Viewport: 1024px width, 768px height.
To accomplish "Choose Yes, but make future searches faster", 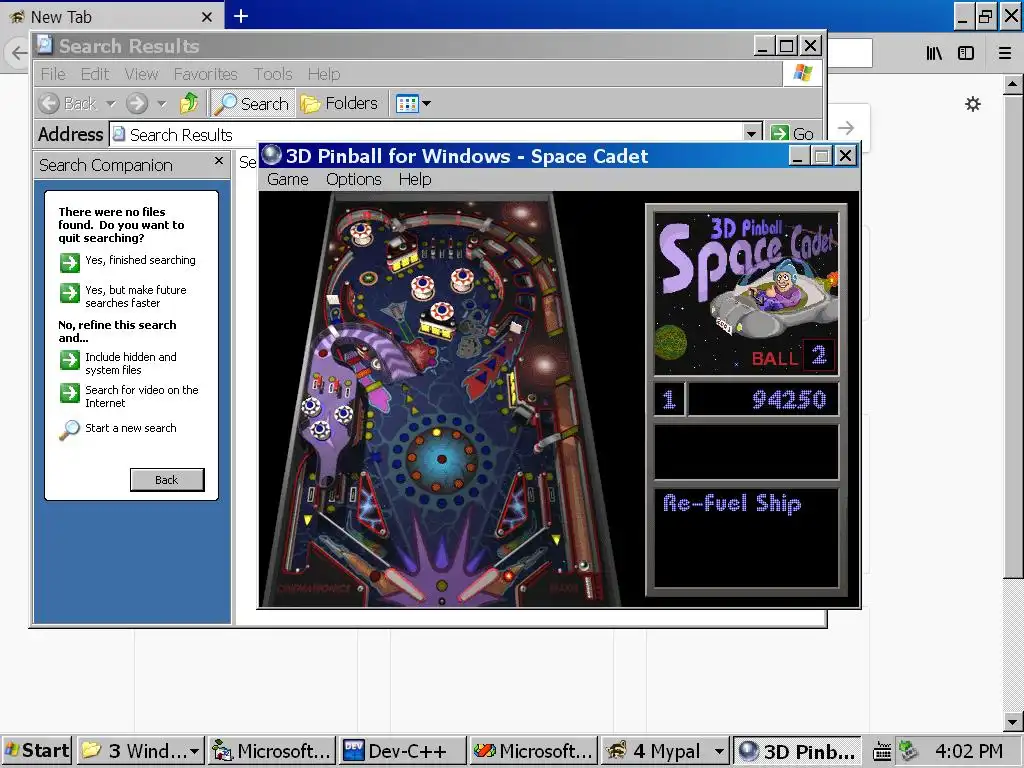I will coord(135,296).
